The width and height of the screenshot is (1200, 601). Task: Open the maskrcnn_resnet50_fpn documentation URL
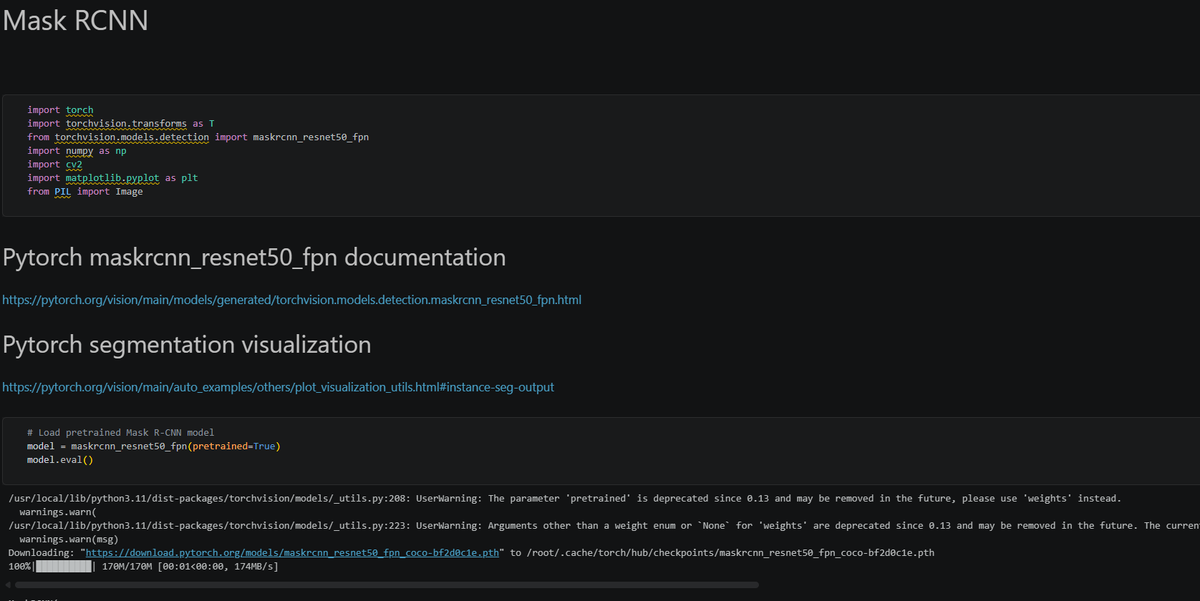[292, 299]
